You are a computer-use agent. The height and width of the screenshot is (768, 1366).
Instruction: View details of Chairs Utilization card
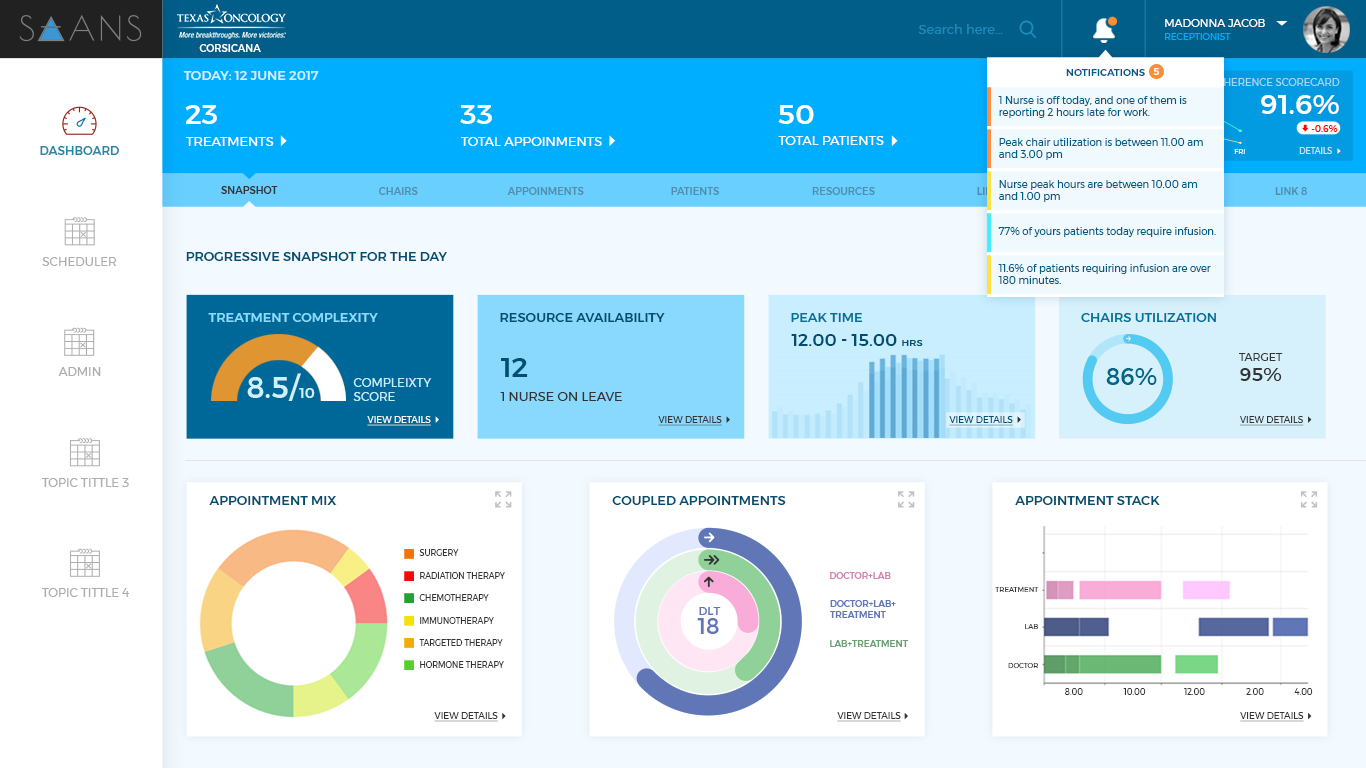pos(1275,420)
